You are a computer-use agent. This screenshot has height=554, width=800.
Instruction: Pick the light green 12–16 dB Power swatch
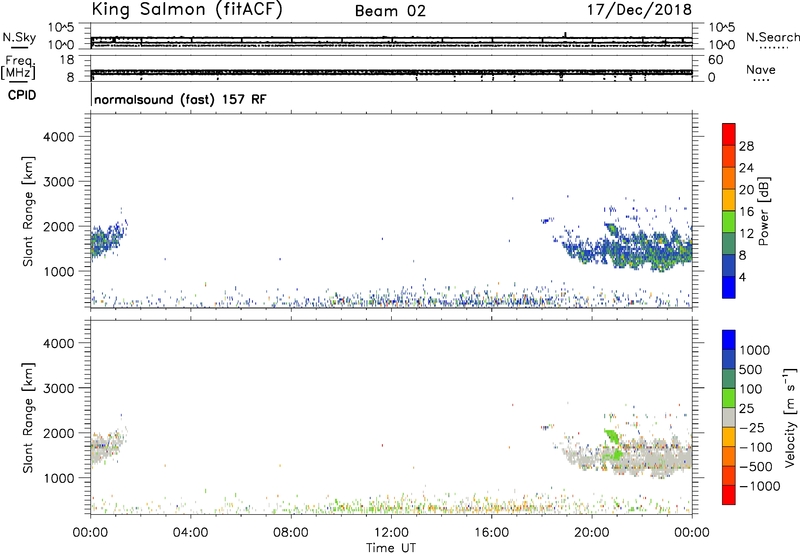point(729,221)
